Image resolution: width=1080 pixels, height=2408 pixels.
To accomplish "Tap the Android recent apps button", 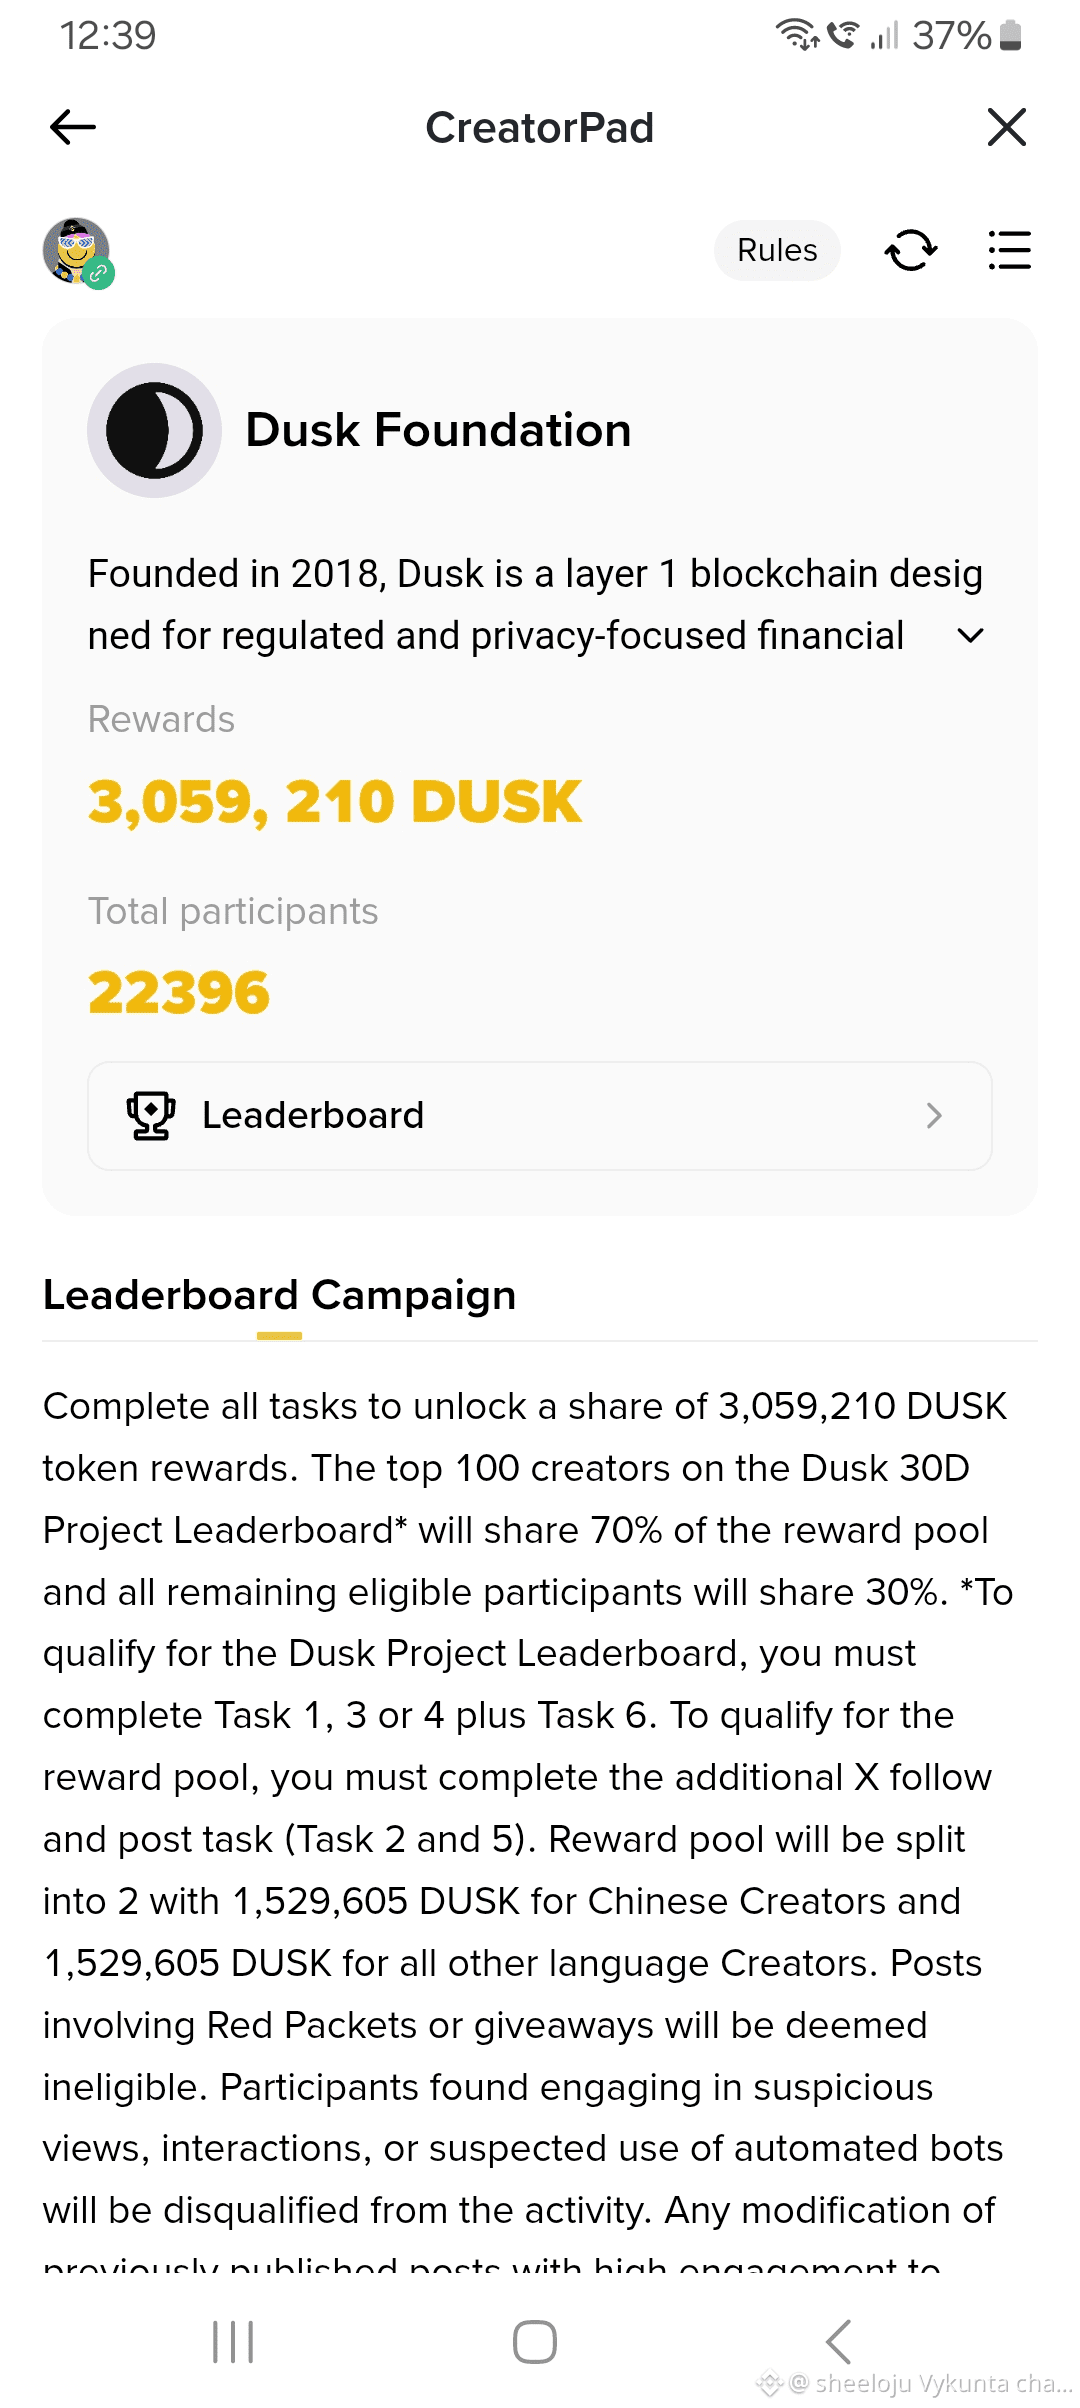I will click(233, 2342).
